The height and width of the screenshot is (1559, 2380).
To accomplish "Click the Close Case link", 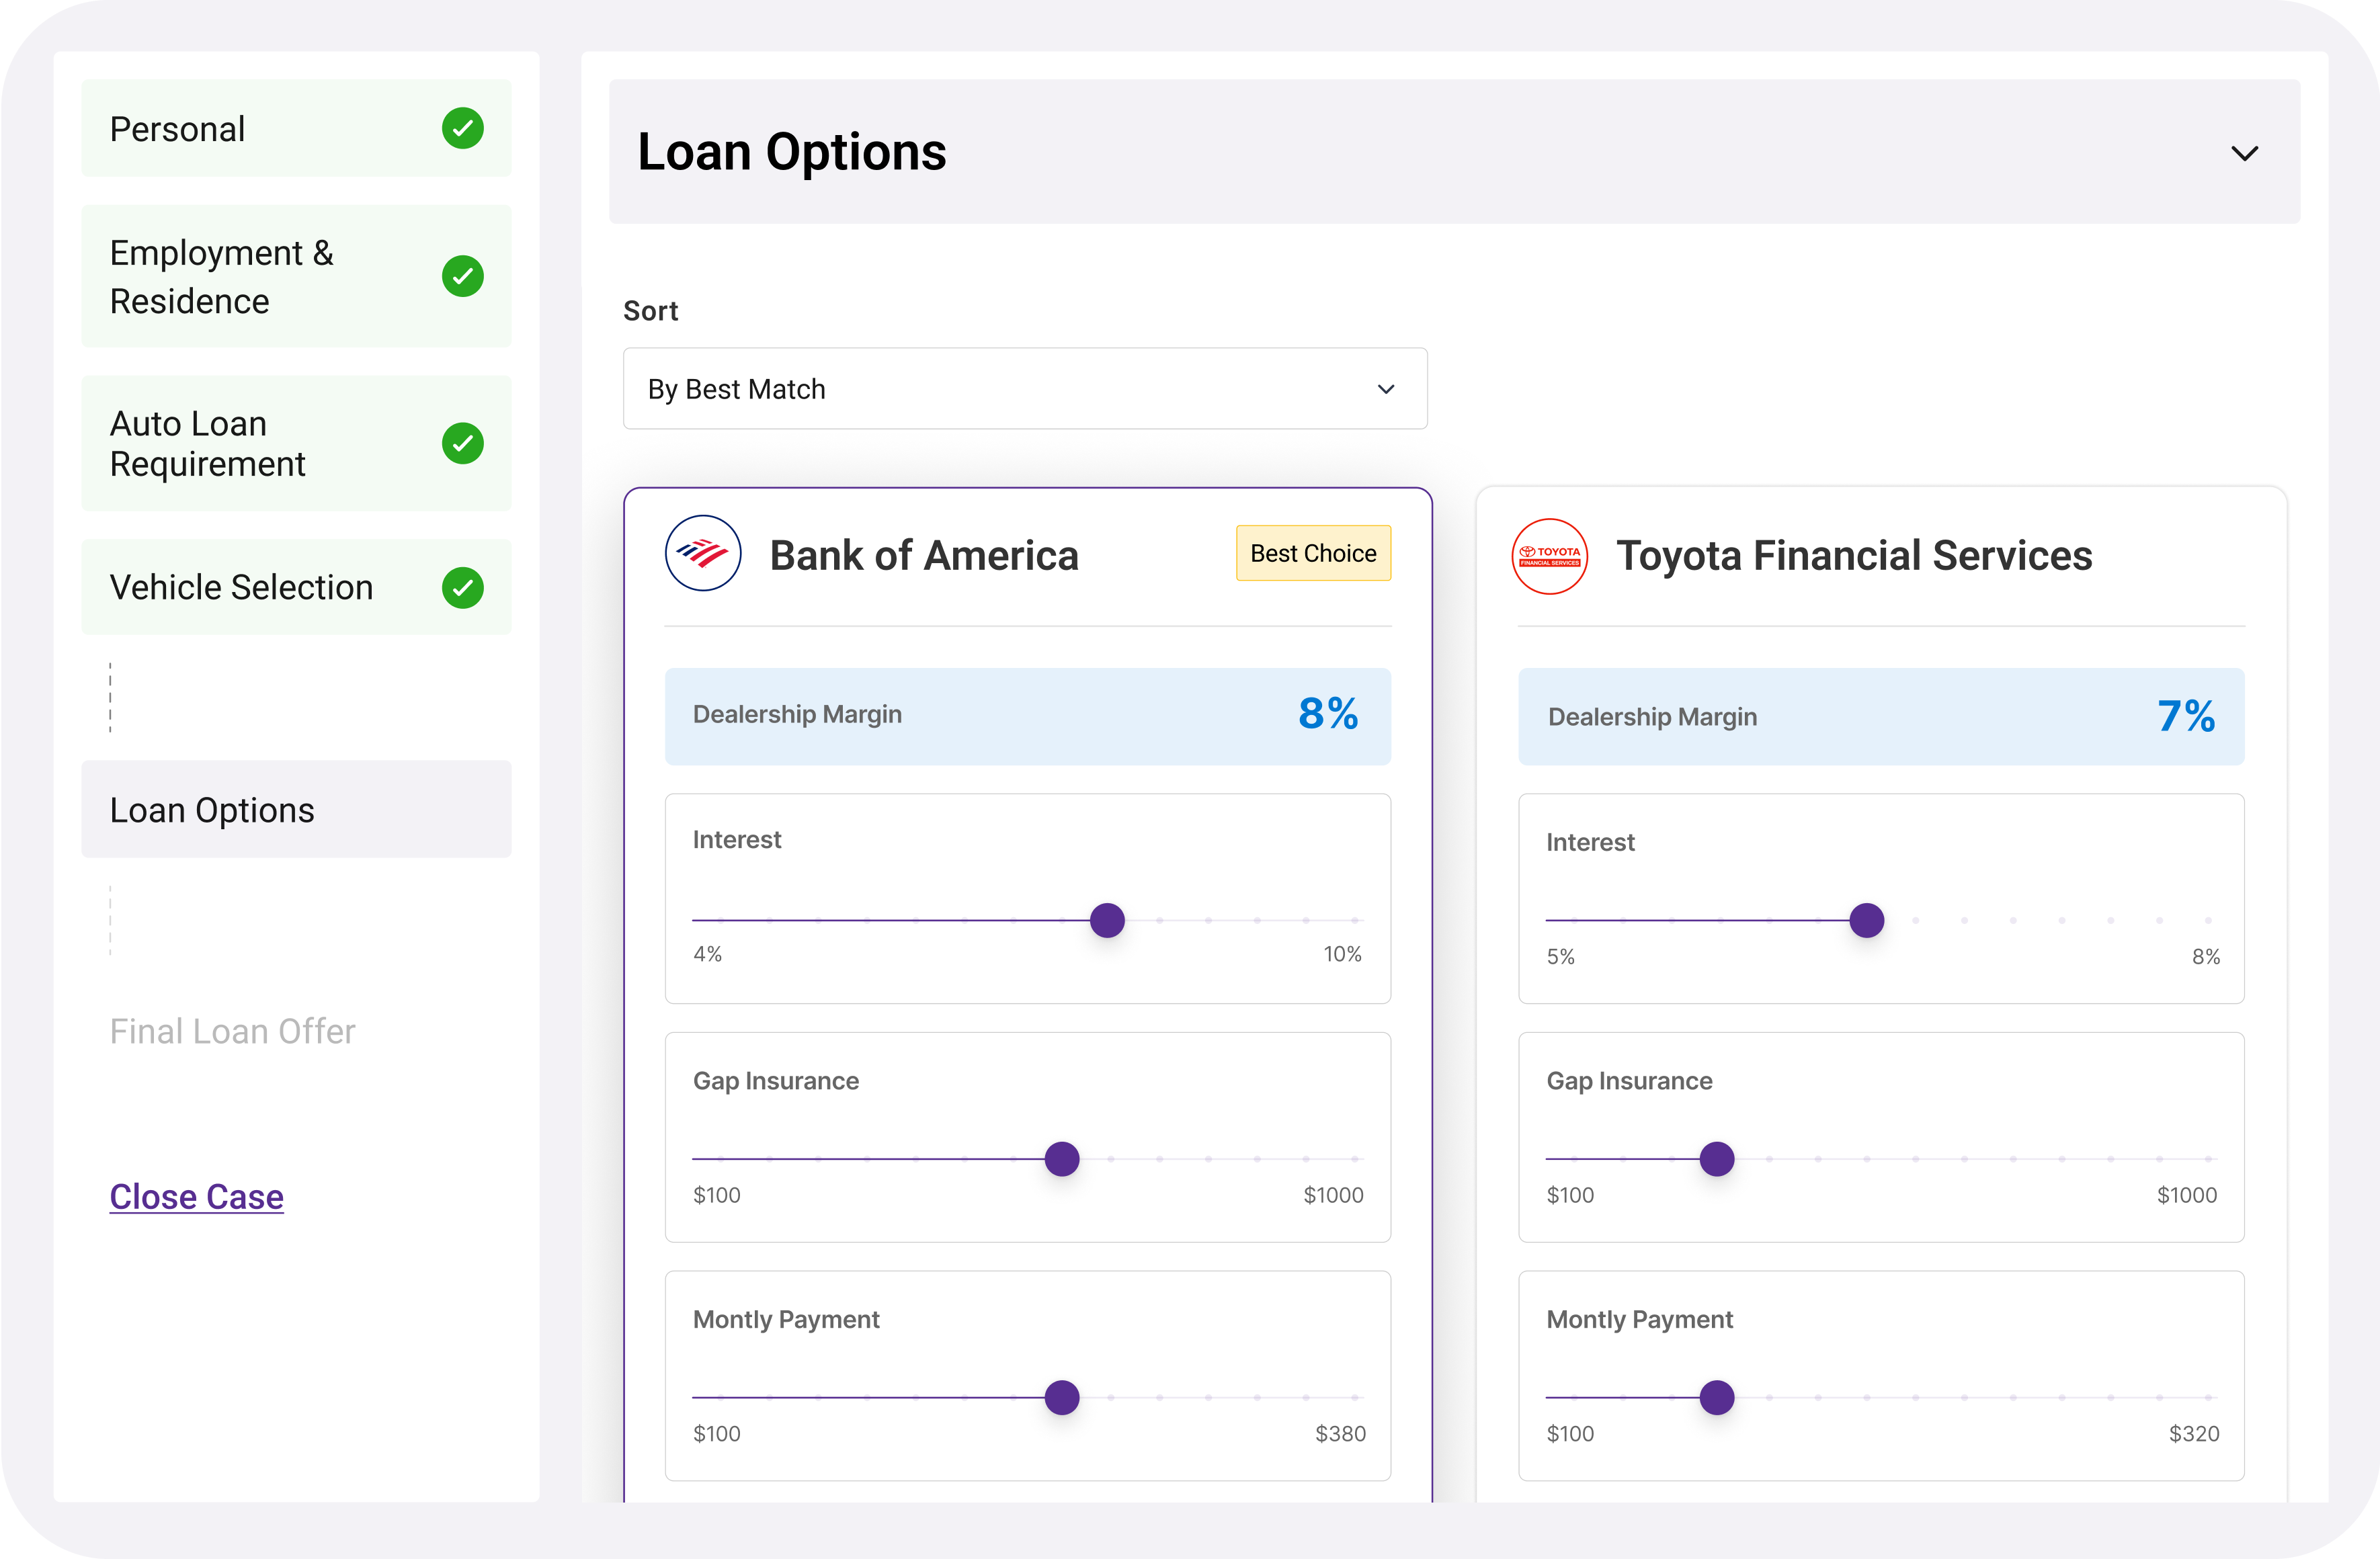I will pyautogui.click(x=196, y=1196).
